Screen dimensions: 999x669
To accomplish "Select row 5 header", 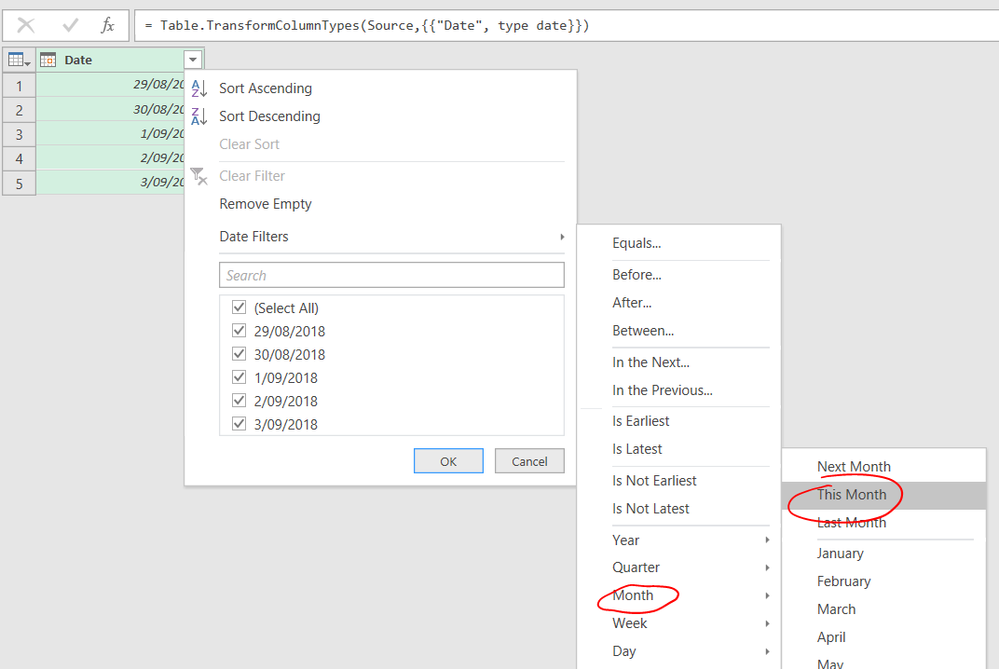I will tap(19, 183).
